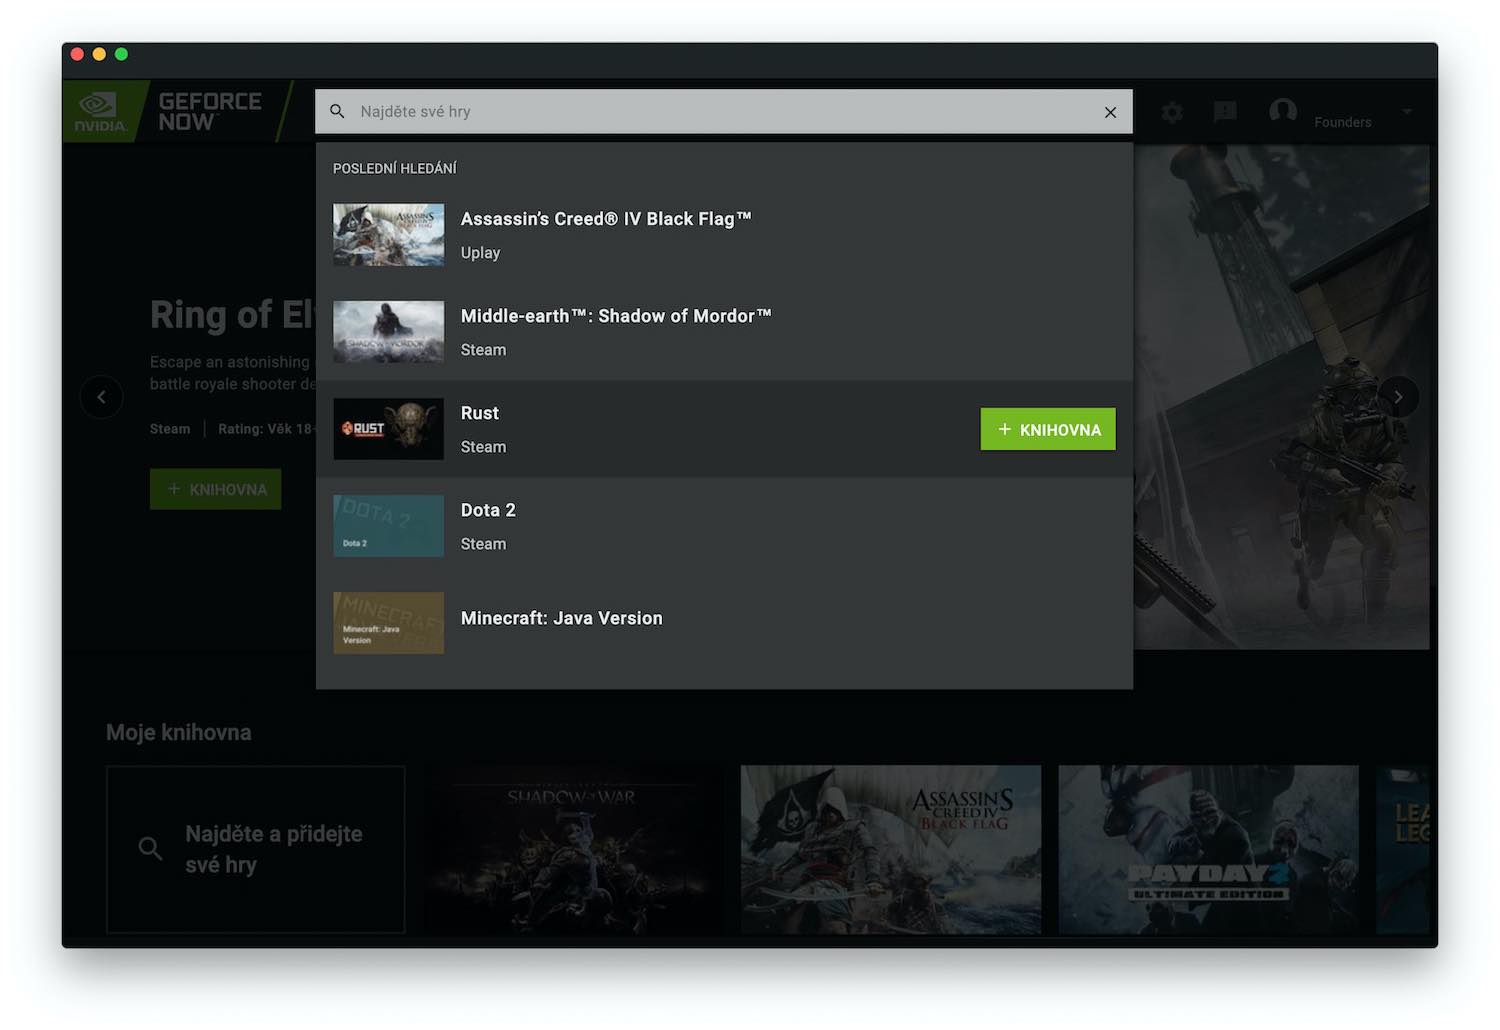The width and height of the screenshot is (1500, 1030).
Task: Open Assassin's Creed Black Flag library tile
Action: pos(891,849)
